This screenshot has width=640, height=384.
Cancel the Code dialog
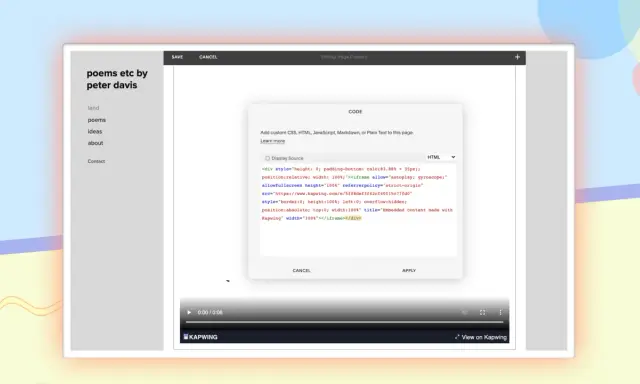click(302, 271)
